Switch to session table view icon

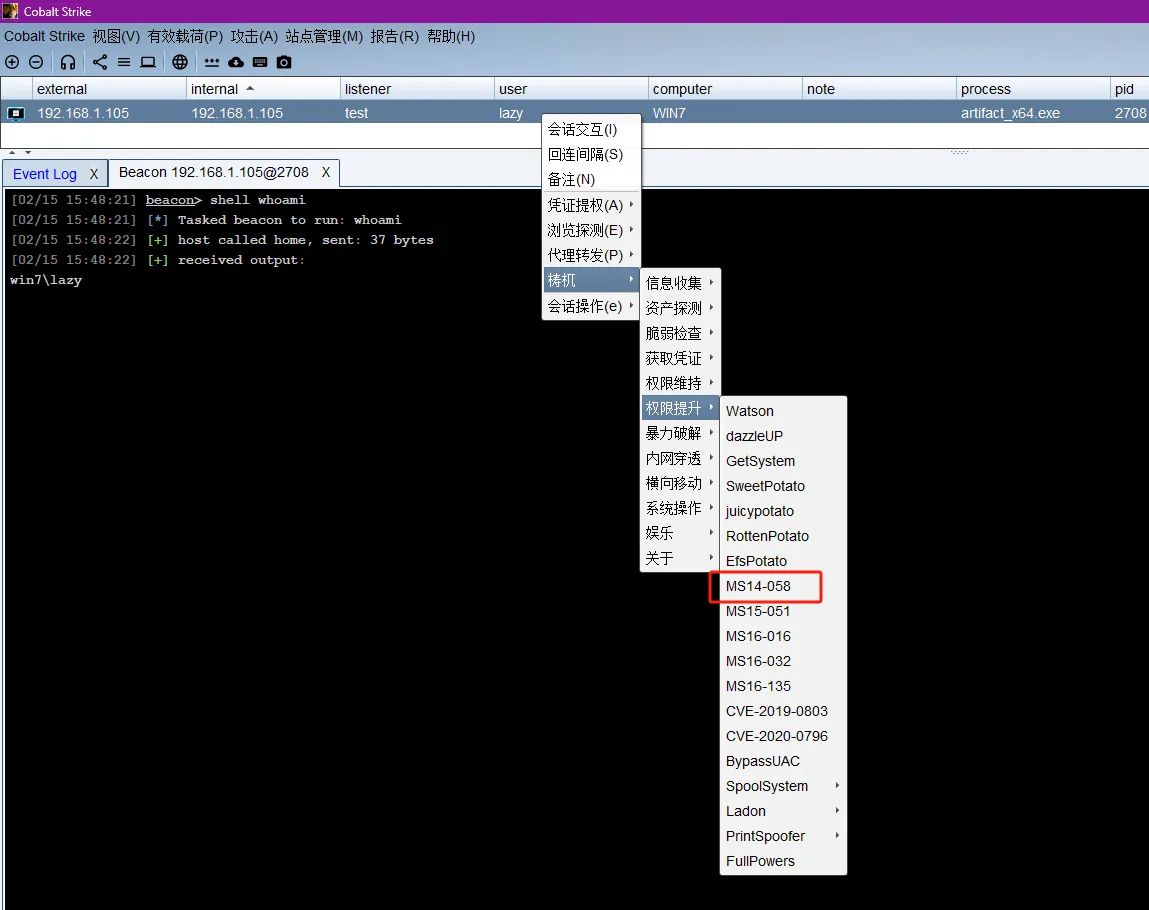point(124,62)
